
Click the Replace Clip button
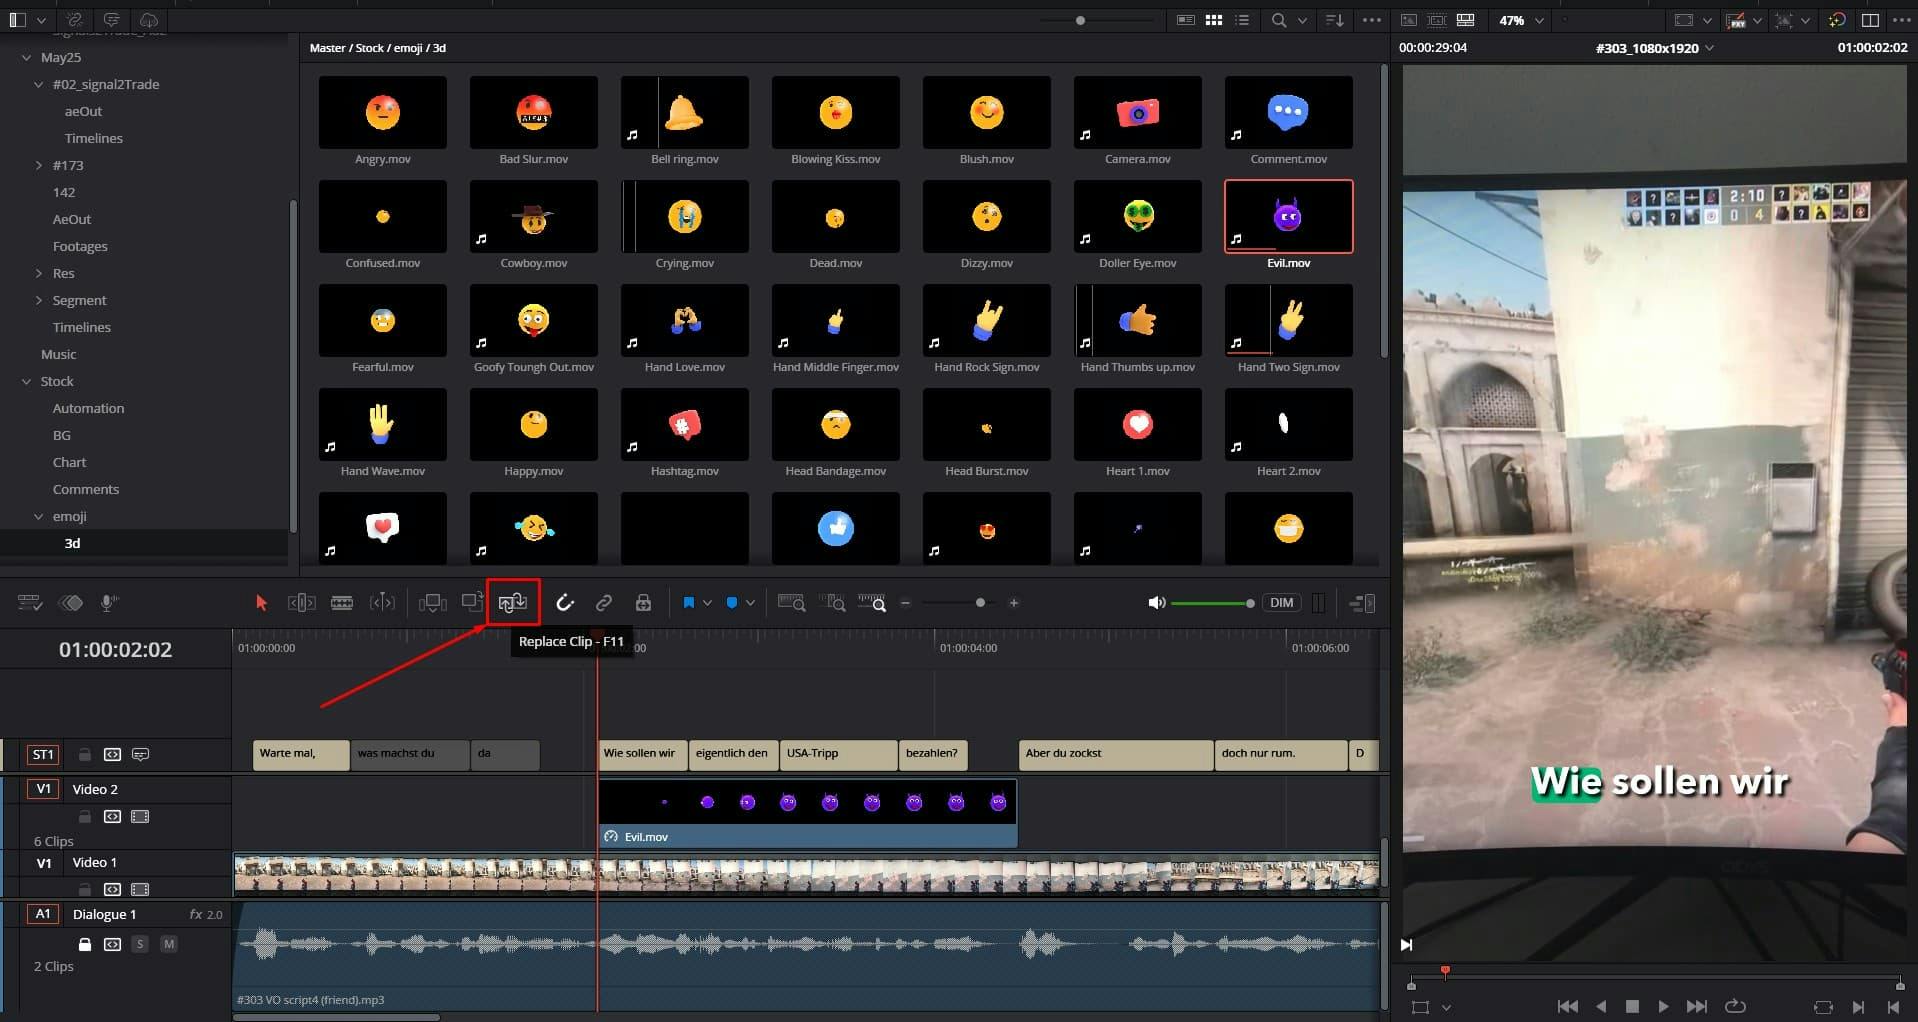(x=513, y=603)
